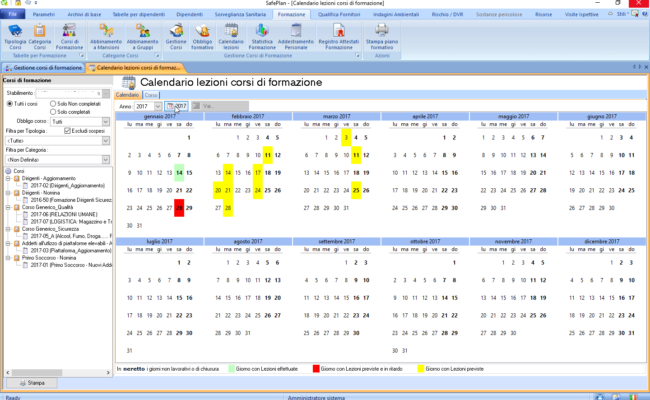Open Corsi di Formazione ribbon icon
Screen dimensions: 650x400
point(69,37)
